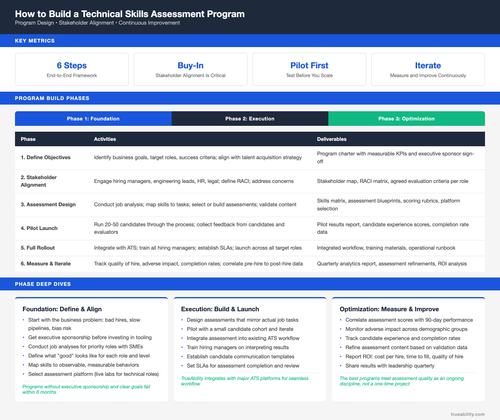Click 'Program charter with measurable KPIs' deliverable

point(395,157)
